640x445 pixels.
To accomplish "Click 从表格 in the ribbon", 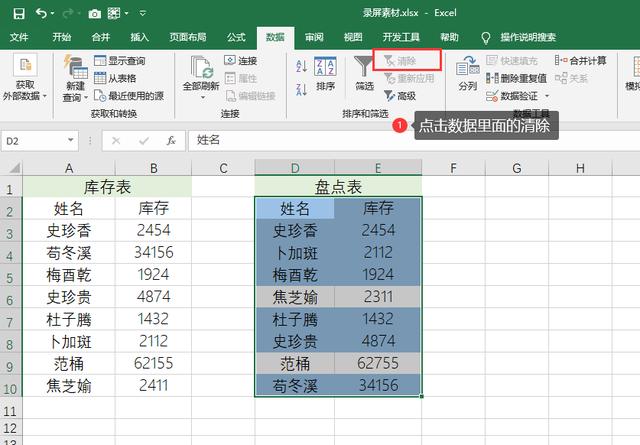I will [x=115, y=78].
